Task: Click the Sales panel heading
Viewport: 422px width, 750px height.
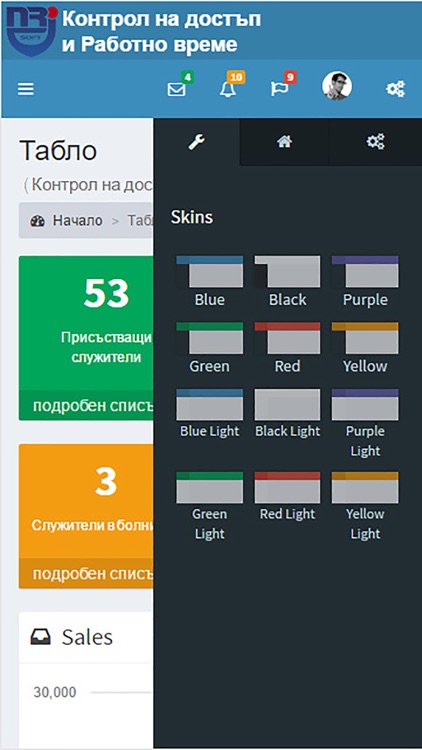Action: pyautogui.click(x=87, y=637)
